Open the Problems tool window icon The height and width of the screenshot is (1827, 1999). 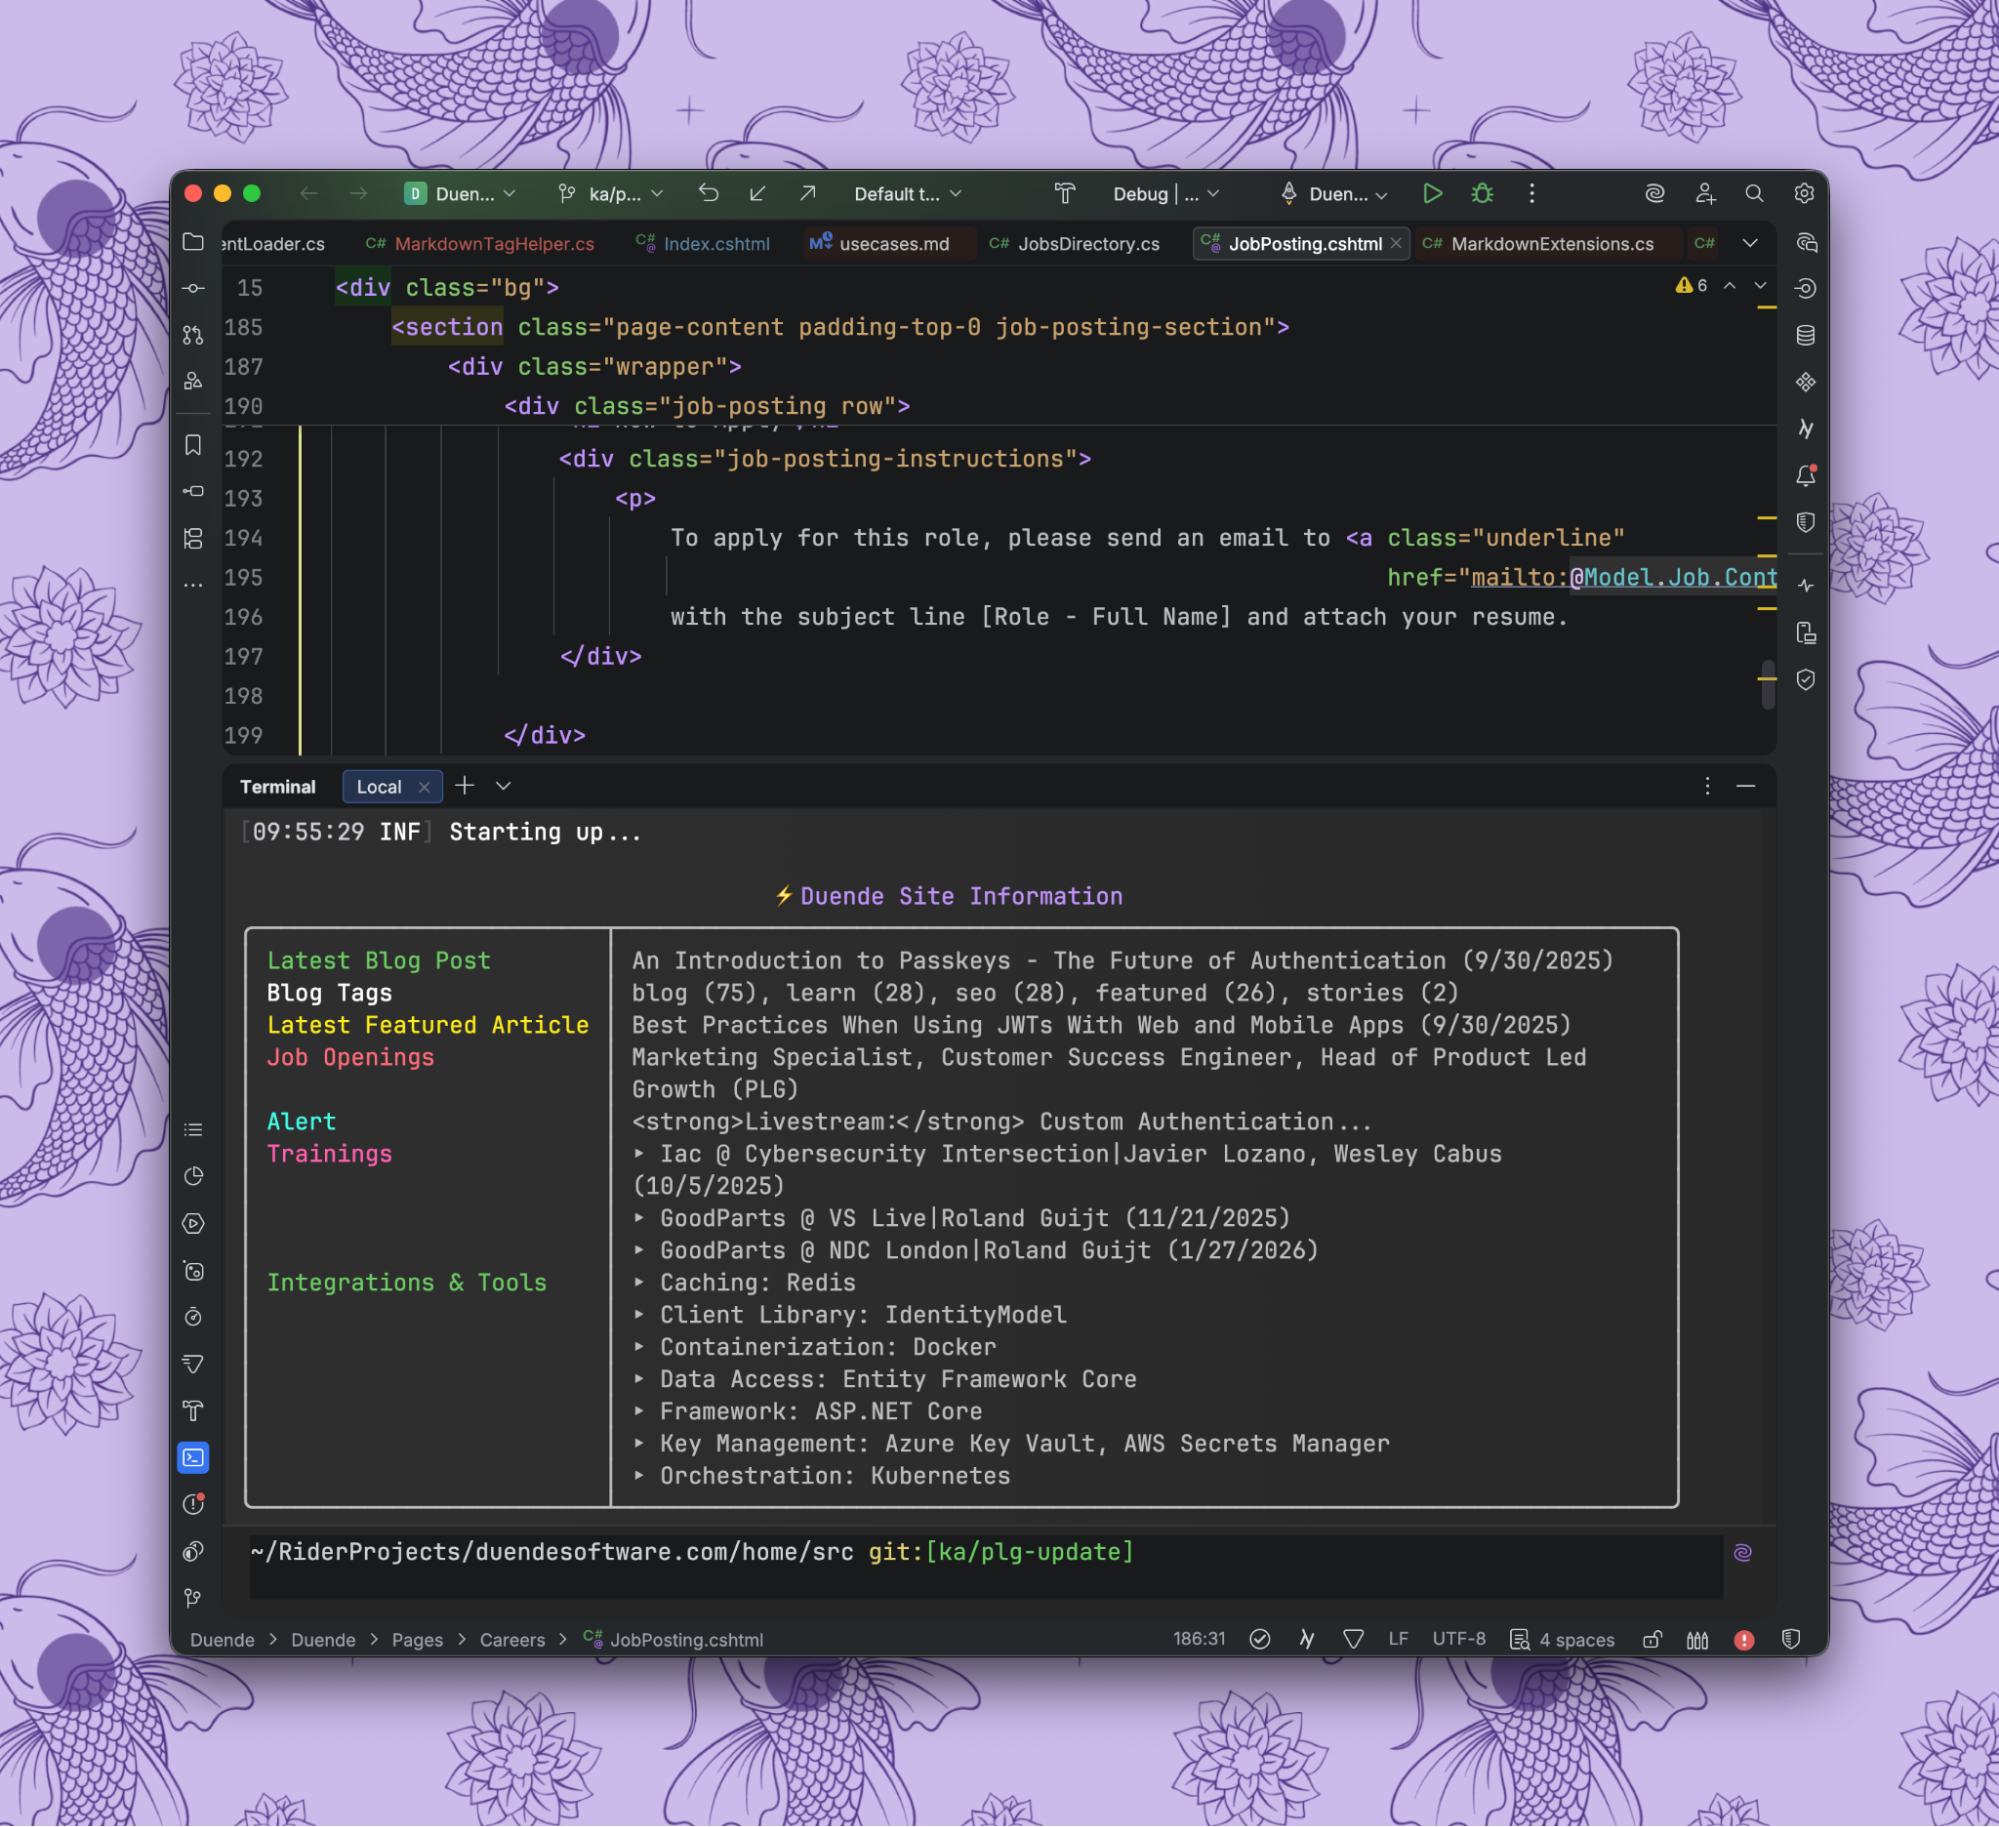[193, 1504]
